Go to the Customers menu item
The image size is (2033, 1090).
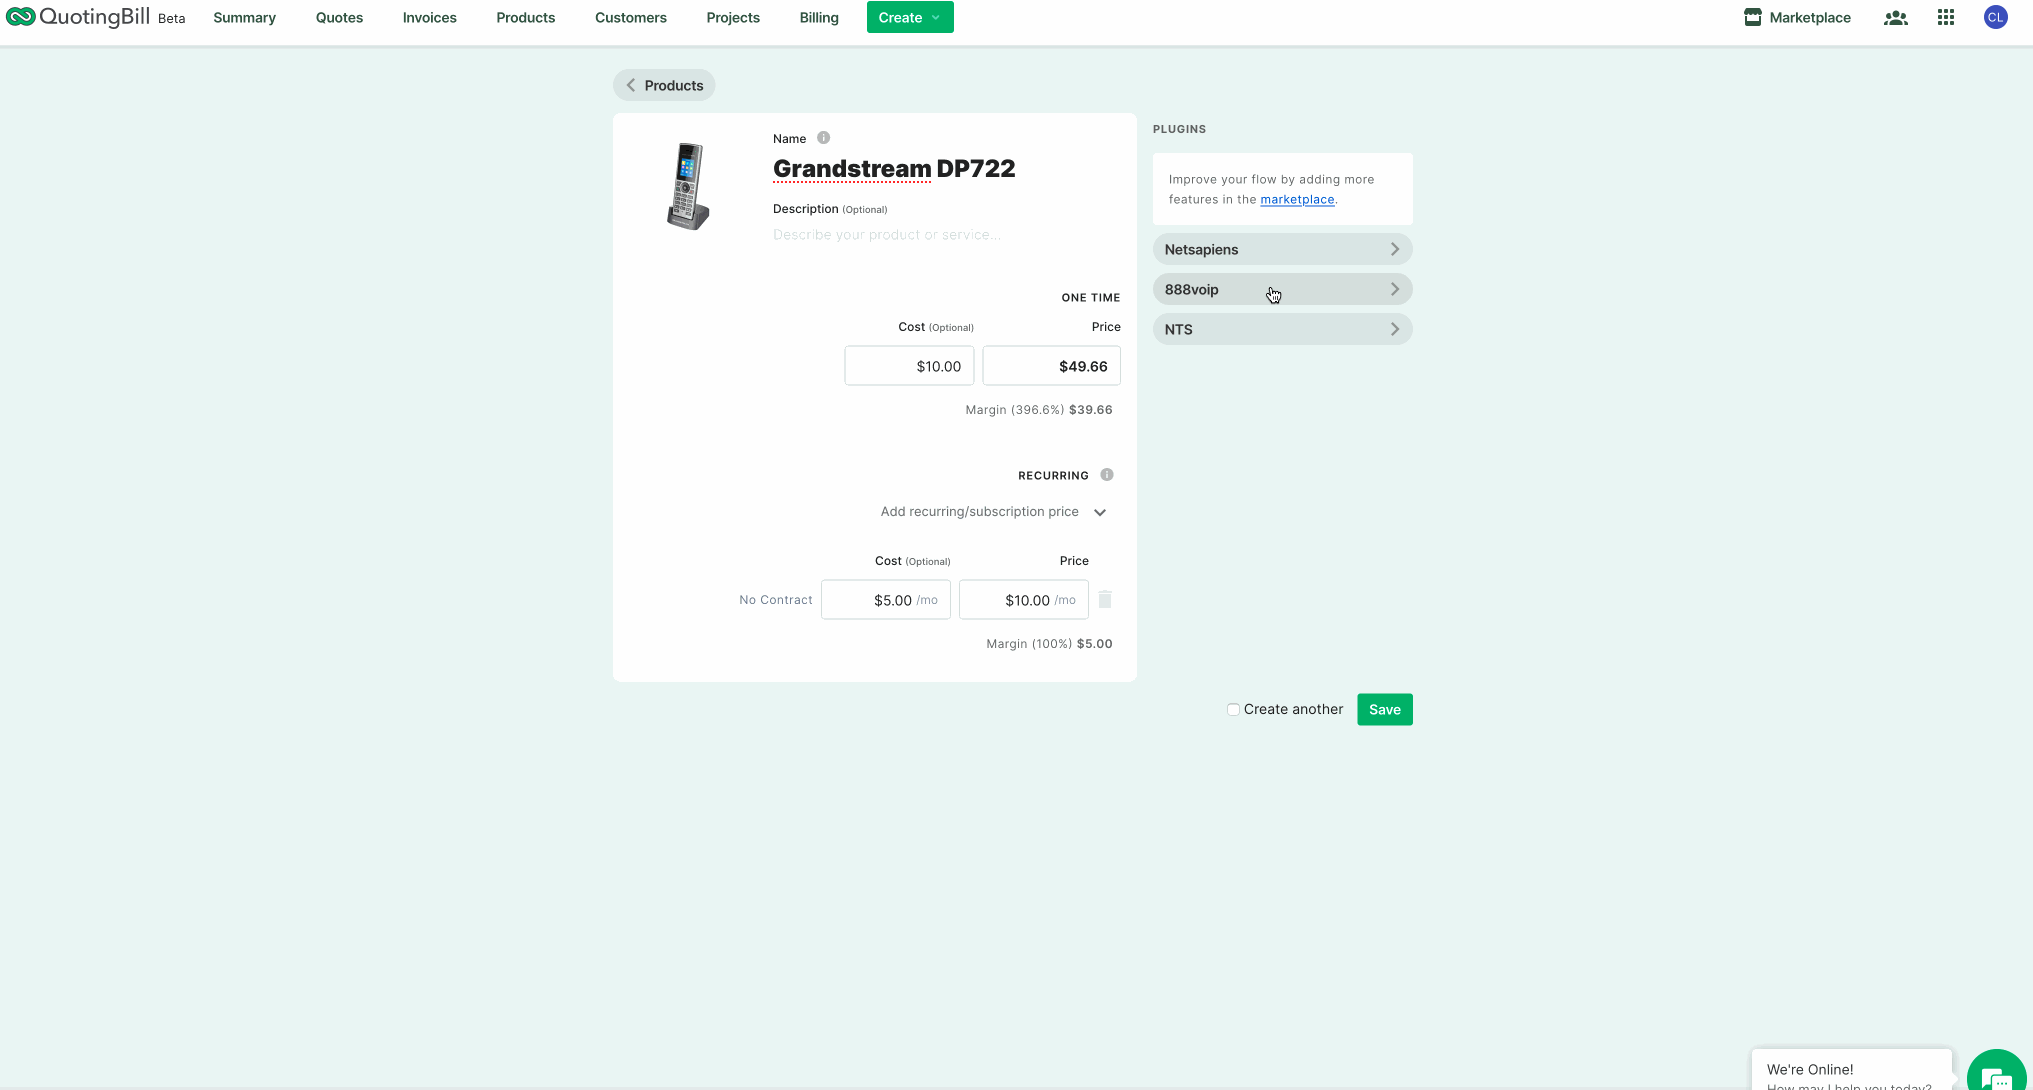(x=630, y=18)
